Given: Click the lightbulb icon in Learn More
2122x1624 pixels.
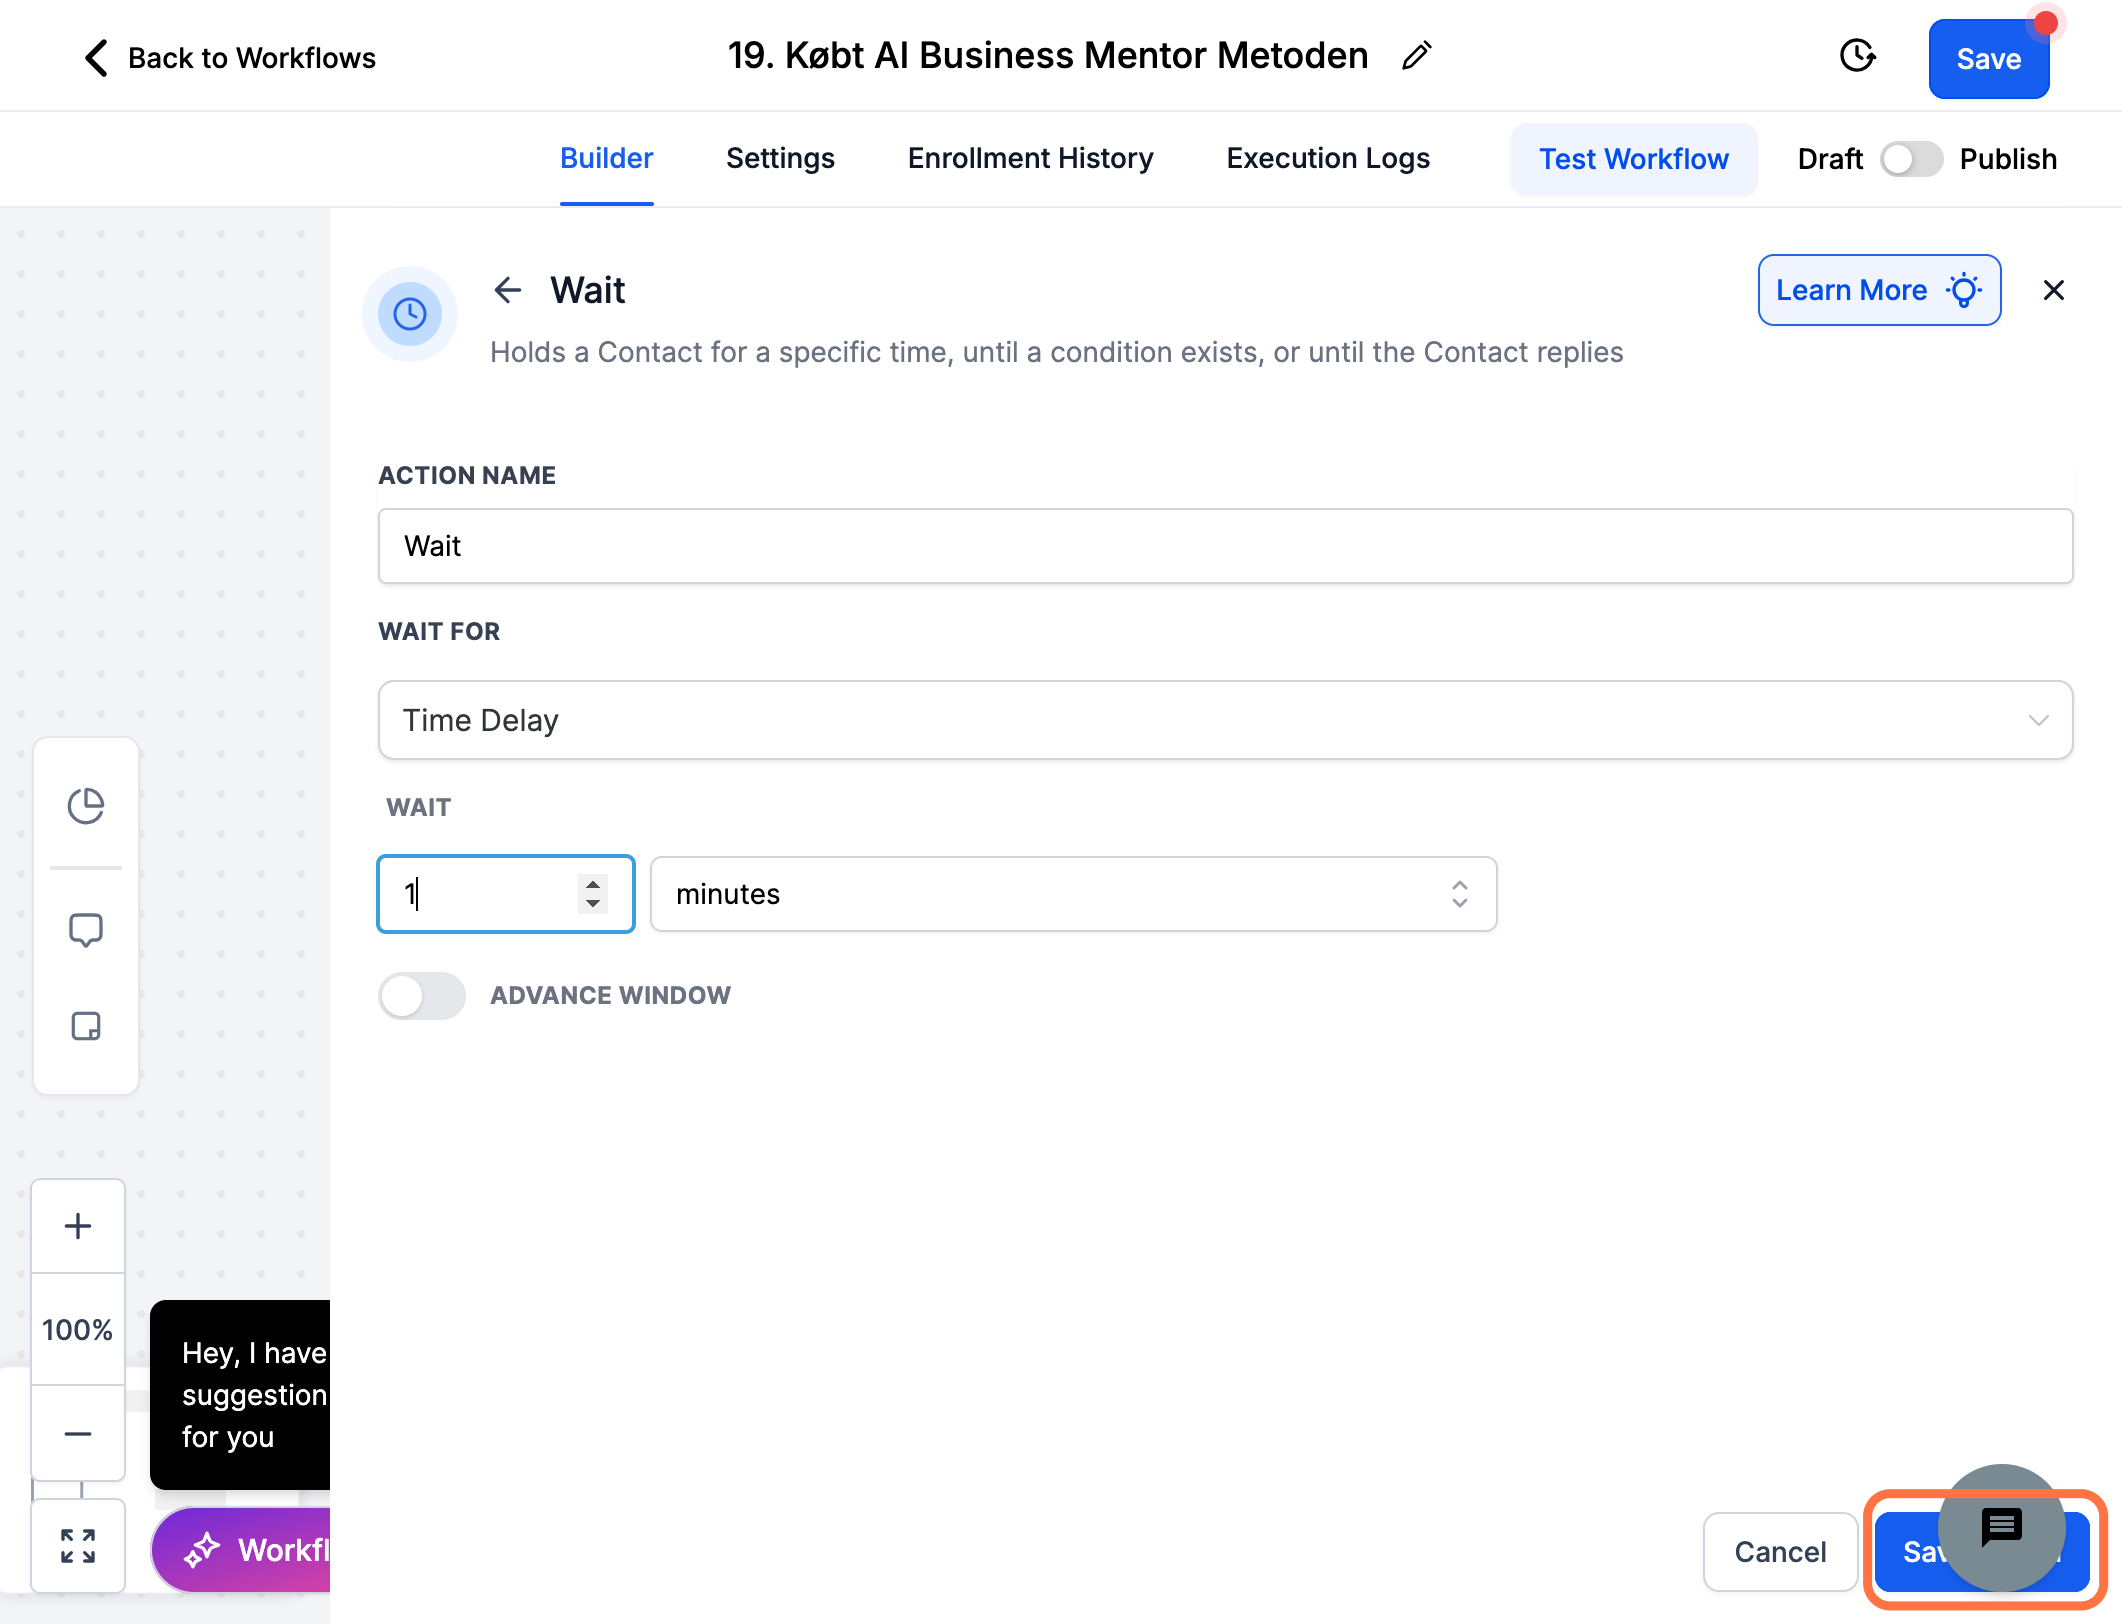Looking at the screenshot, I should coord(1963,290).
